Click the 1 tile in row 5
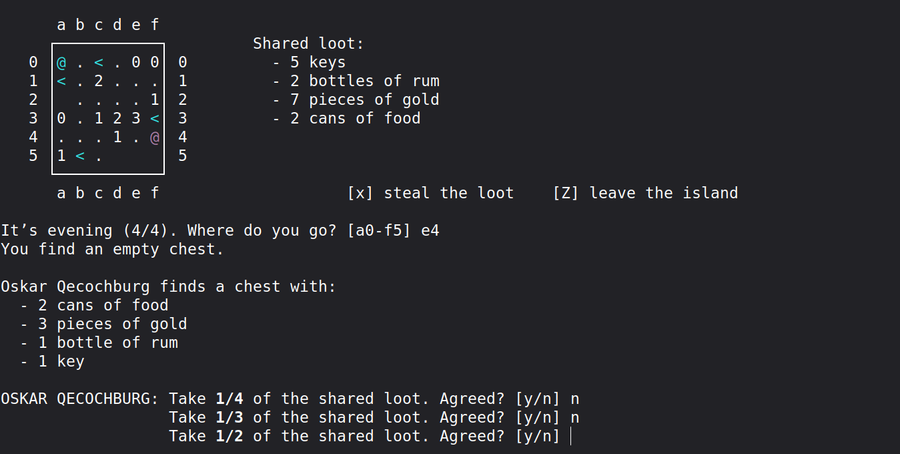This screenshot has height=454, width=900. point(61,156)
